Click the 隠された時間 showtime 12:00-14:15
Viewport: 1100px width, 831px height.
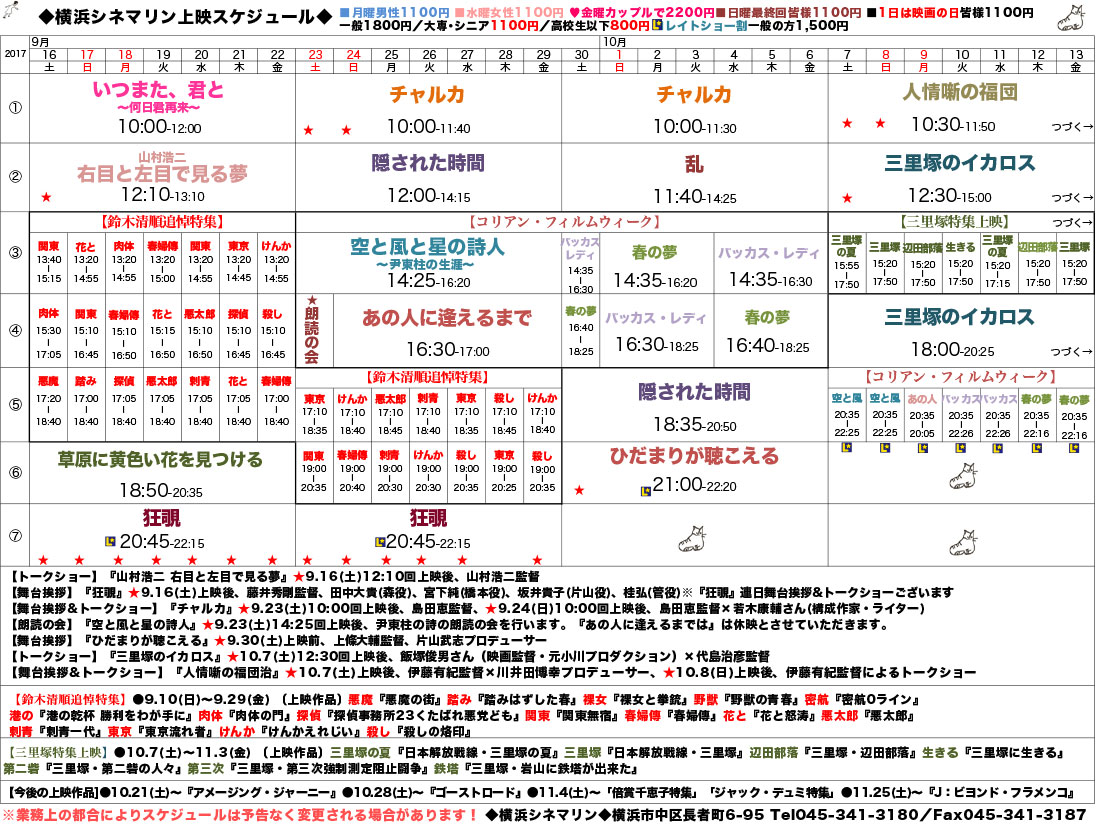(429, 196)
